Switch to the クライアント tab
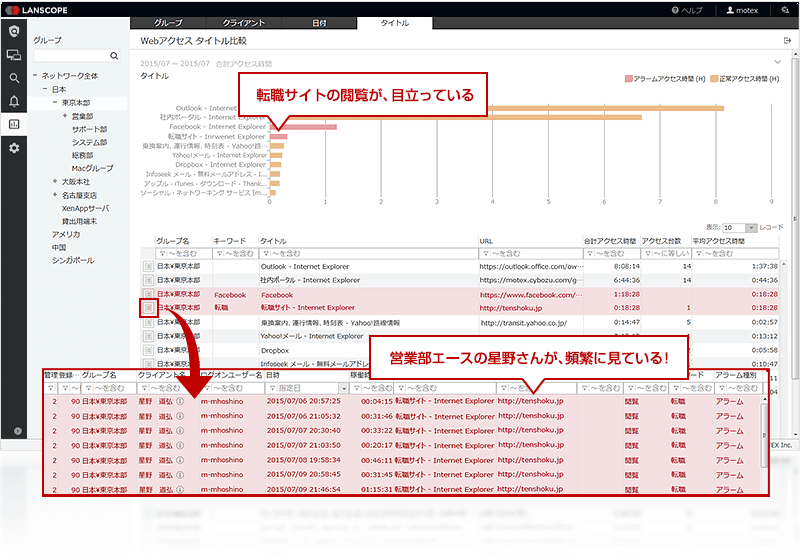The image size is (800, 554). tap(243, 23)
